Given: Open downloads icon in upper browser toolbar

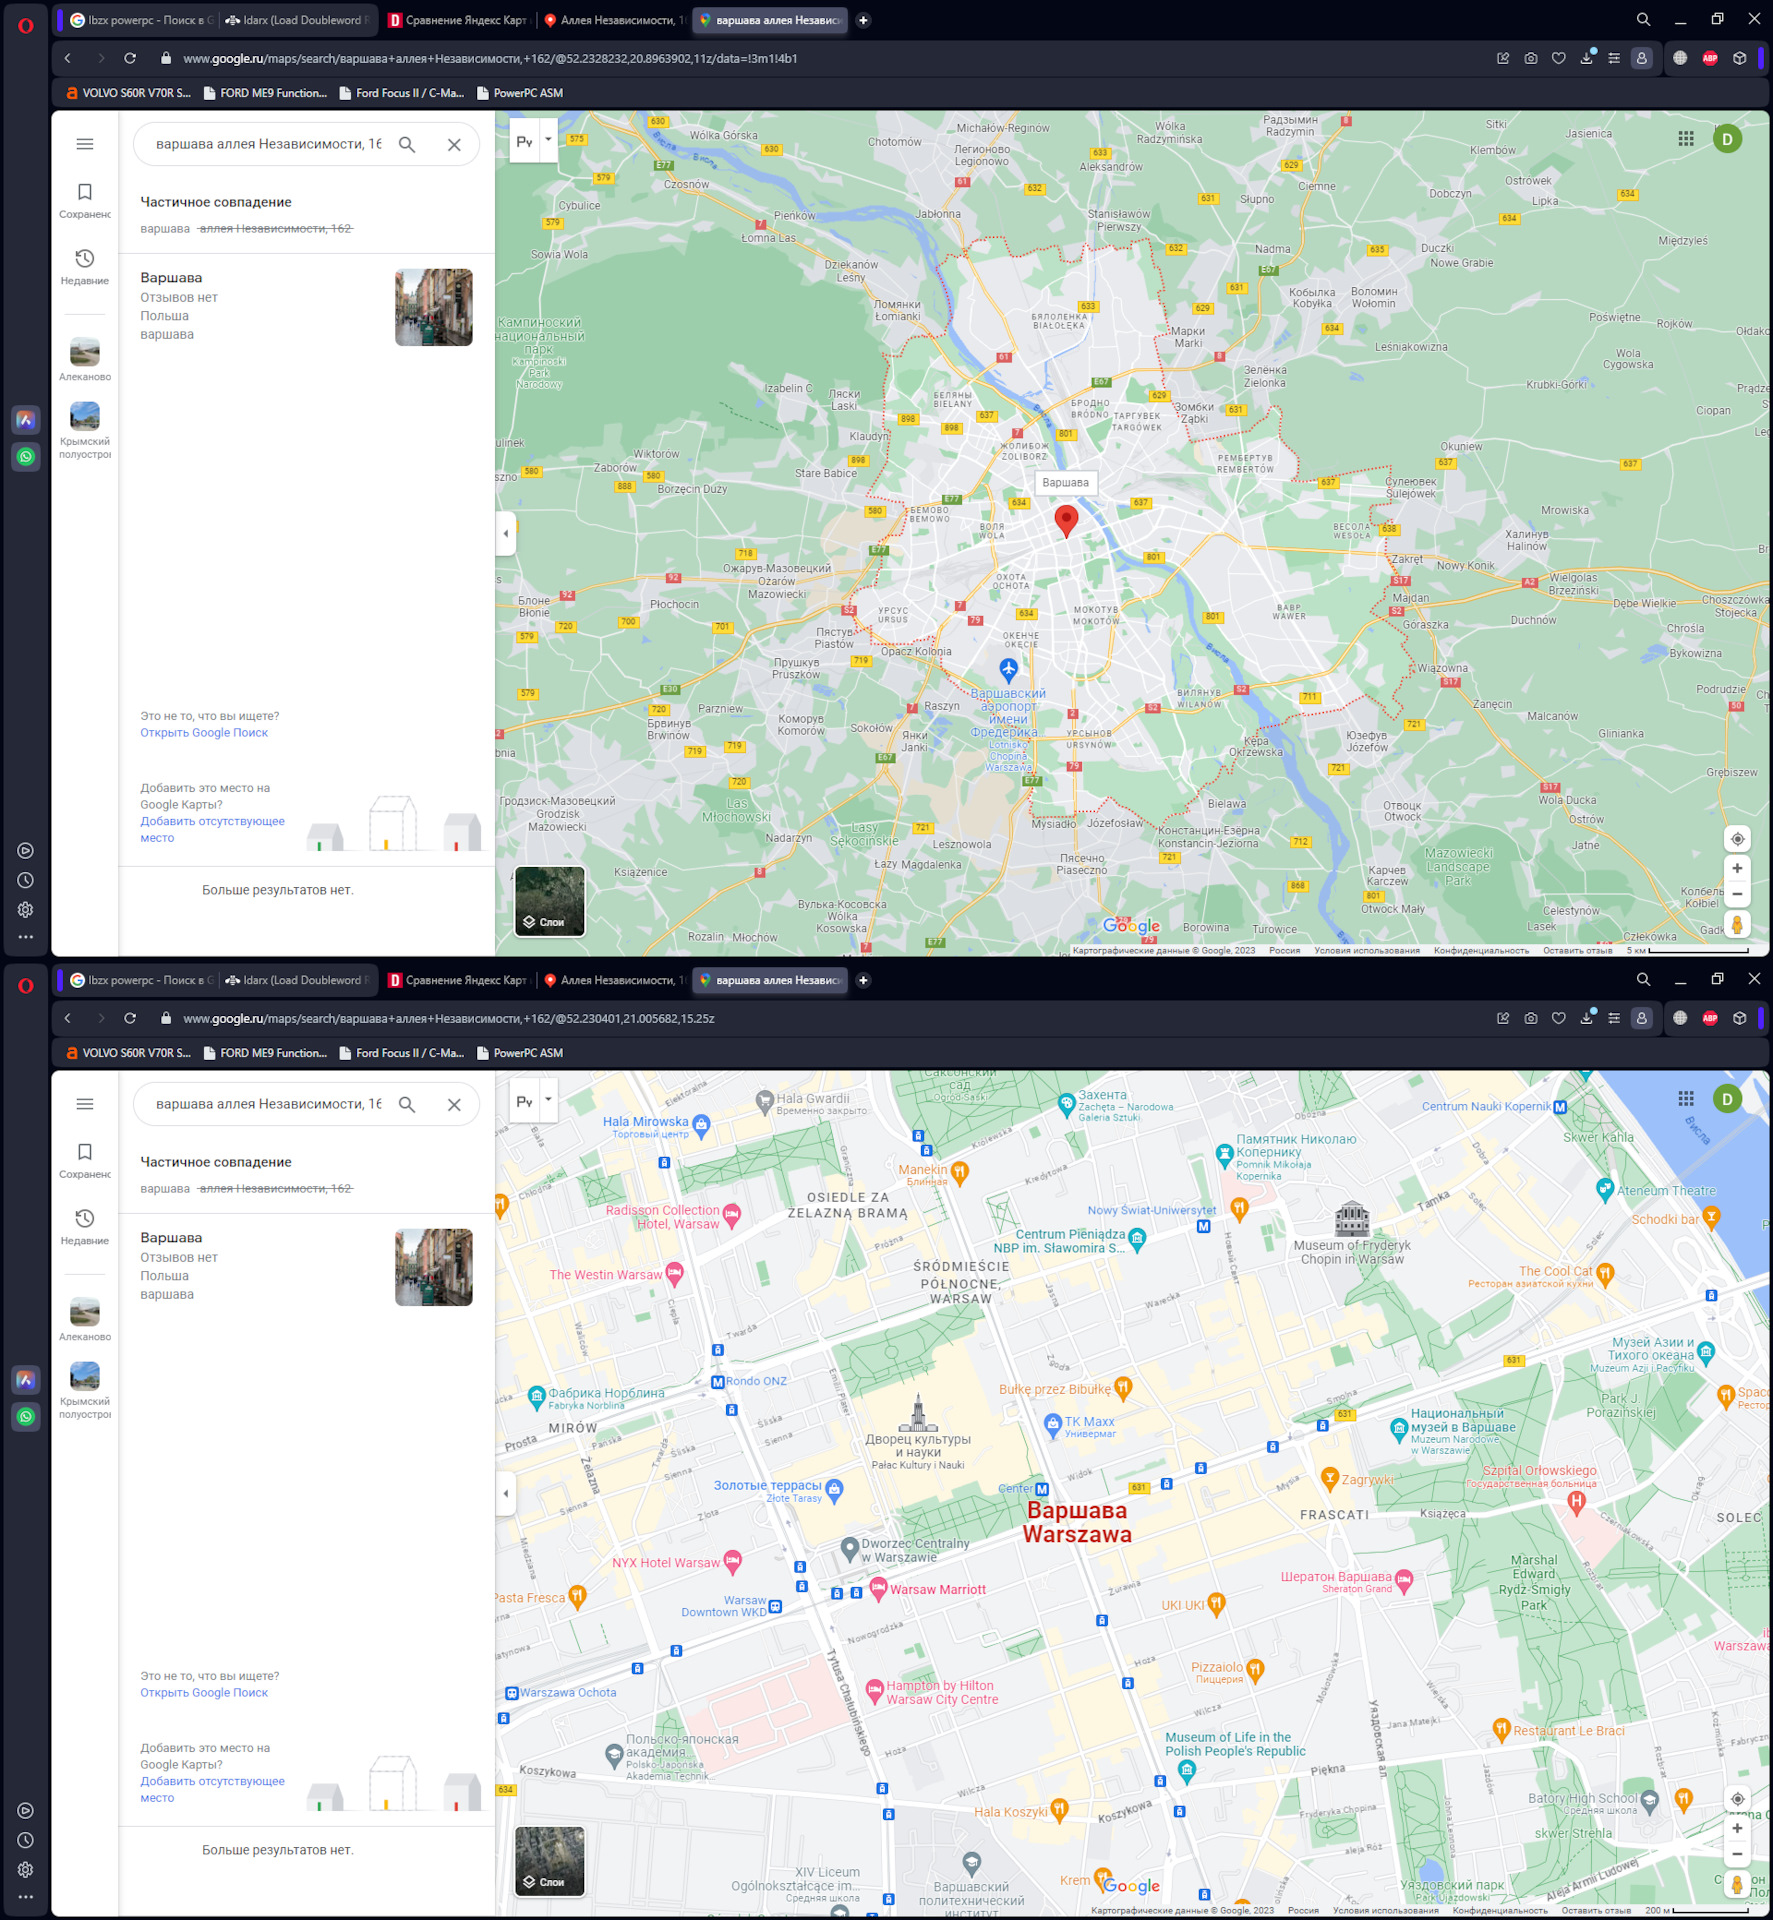Looking at the screenshot, I should click(1586, 58).
